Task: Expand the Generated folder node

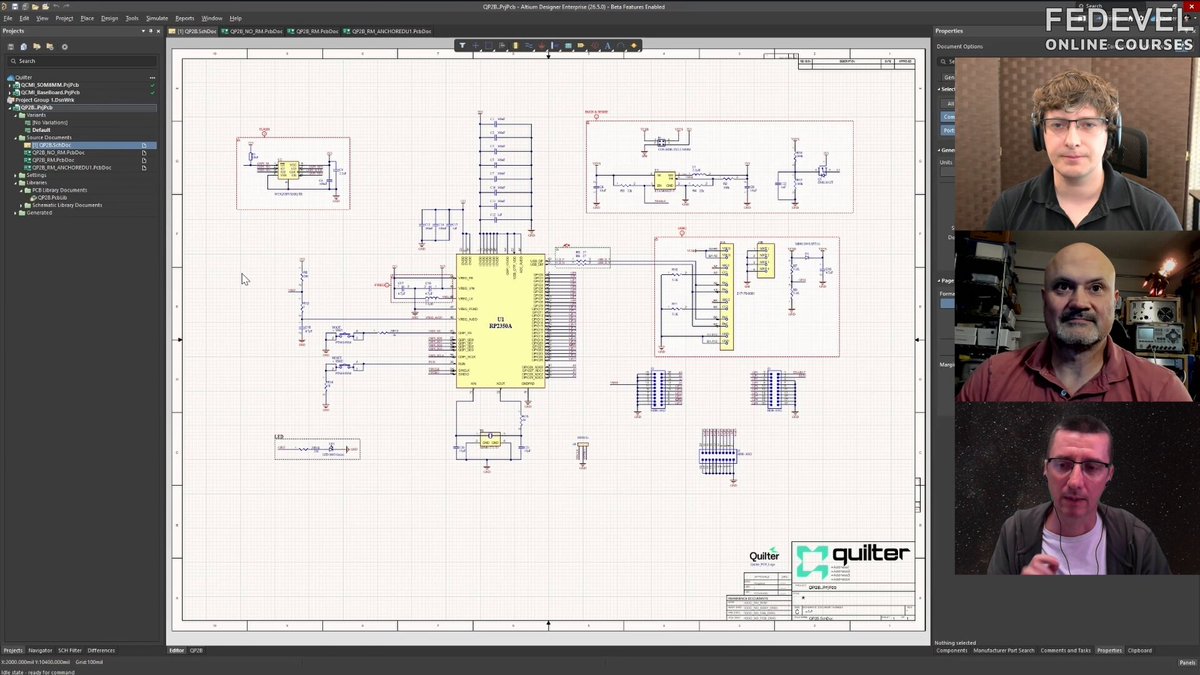Action: pos(16,213)
